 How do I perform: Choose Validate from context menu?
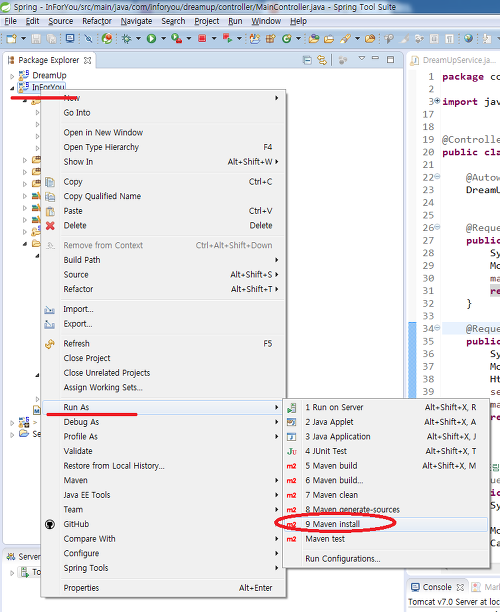163,451
